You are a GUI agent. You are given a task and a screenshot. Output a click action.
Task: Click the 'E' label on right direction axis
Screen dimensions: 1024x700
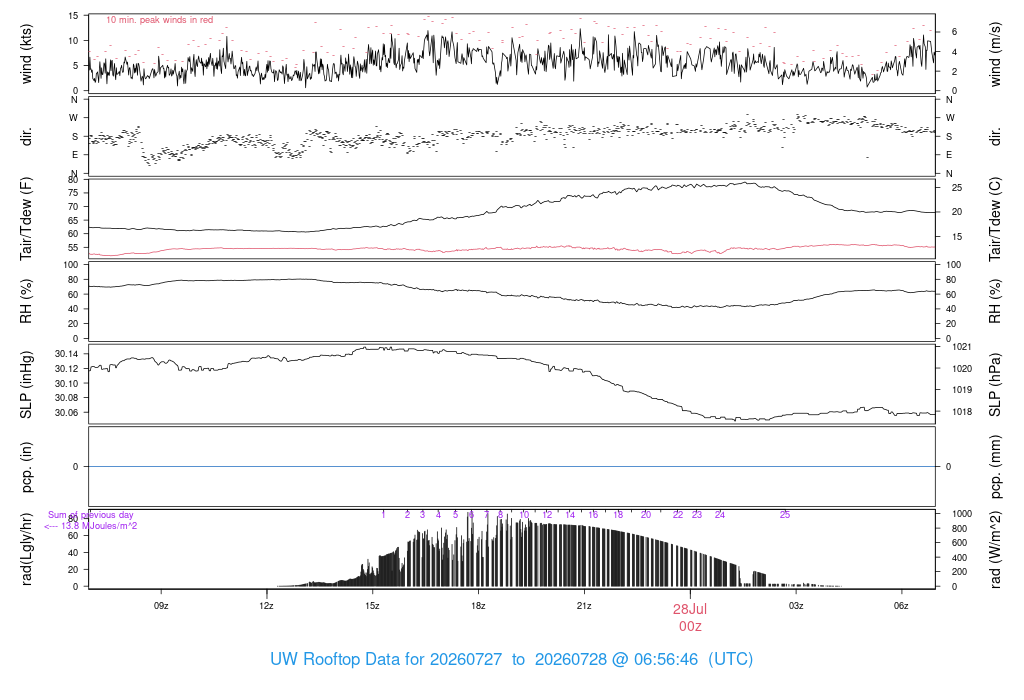point(949,155)
